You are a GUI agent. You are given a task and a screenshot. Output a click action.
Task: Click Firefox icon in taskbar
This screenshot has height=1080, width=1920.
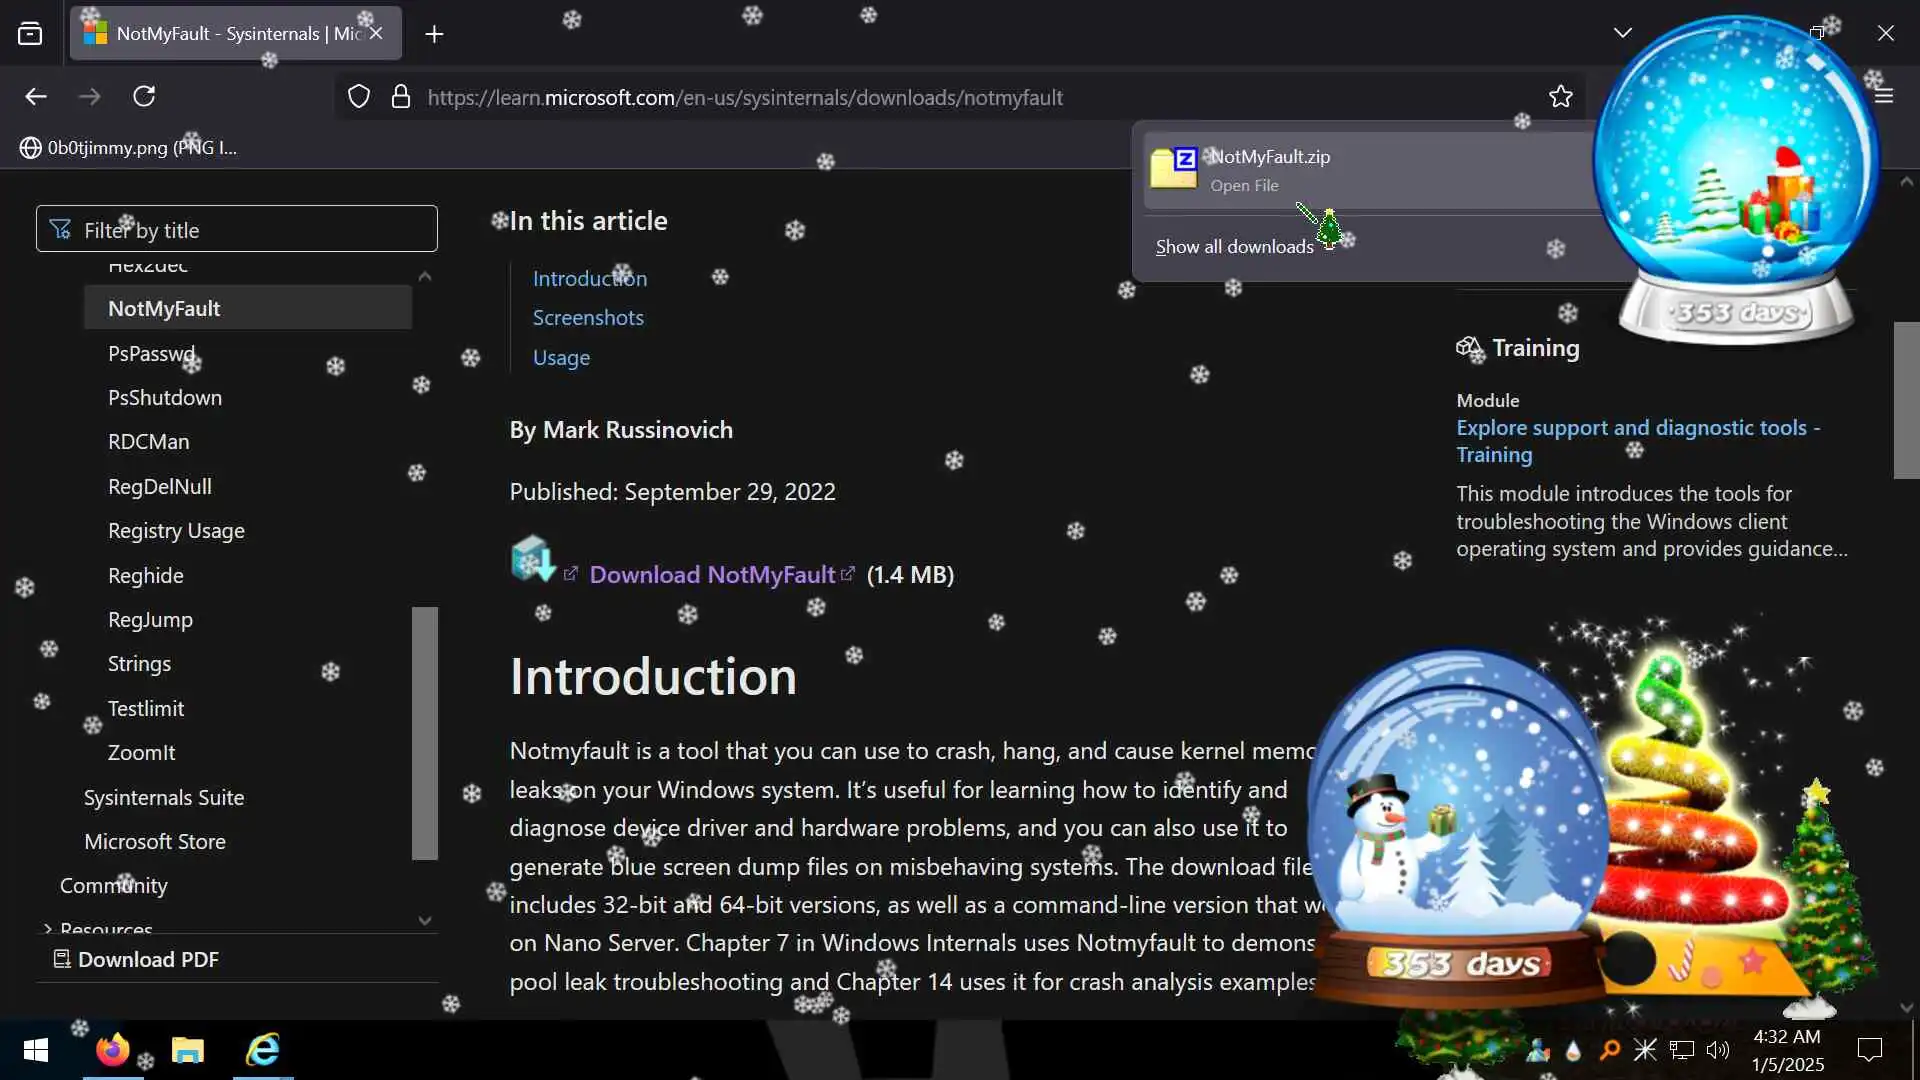(112, 1050)
